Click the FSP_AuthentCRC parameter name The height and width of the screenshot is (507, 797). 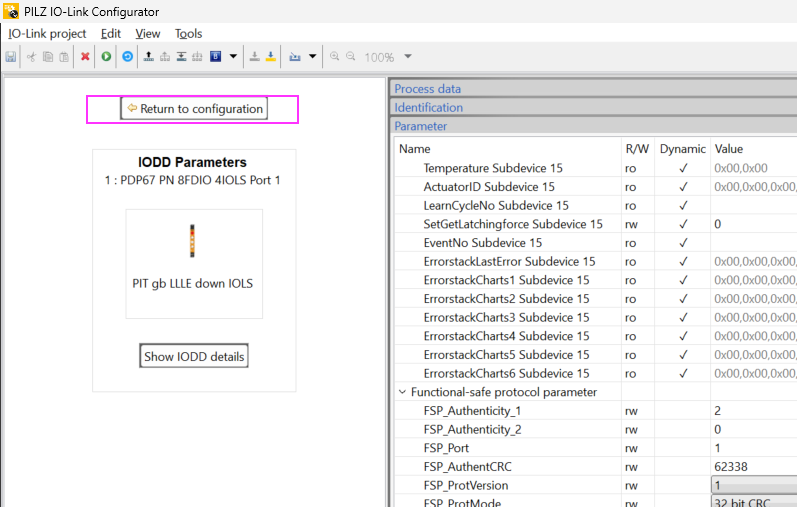point(468,466)
